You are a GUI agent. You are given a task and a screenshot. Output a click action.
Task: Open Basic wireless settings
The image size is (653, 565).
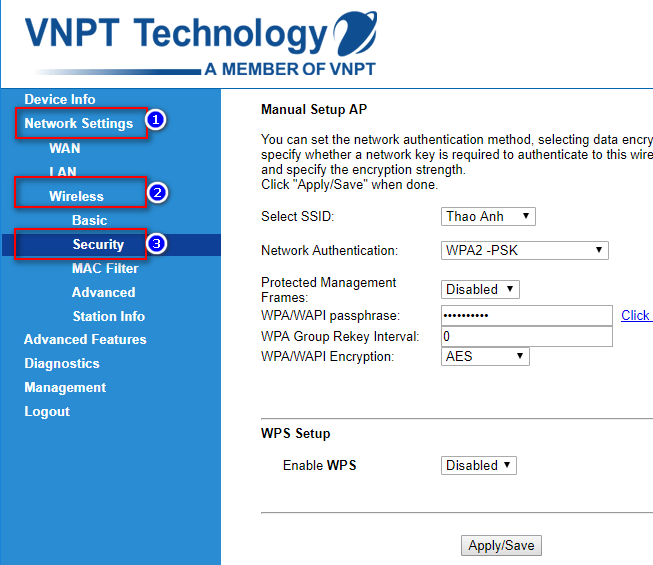pyautogui.click(x=89, y=220)
